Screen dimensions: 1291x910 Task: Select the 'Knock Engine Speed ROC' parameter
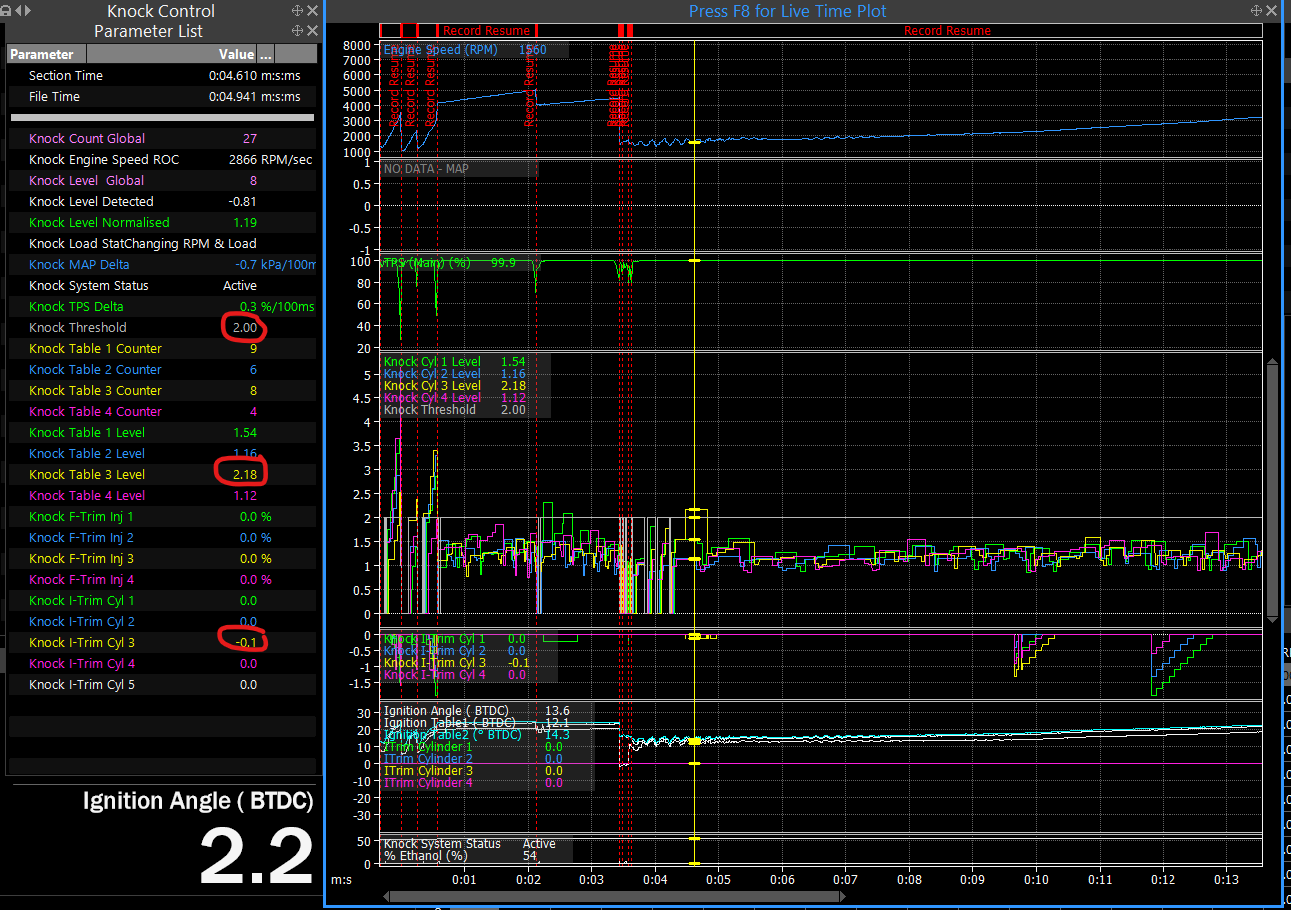162,160
